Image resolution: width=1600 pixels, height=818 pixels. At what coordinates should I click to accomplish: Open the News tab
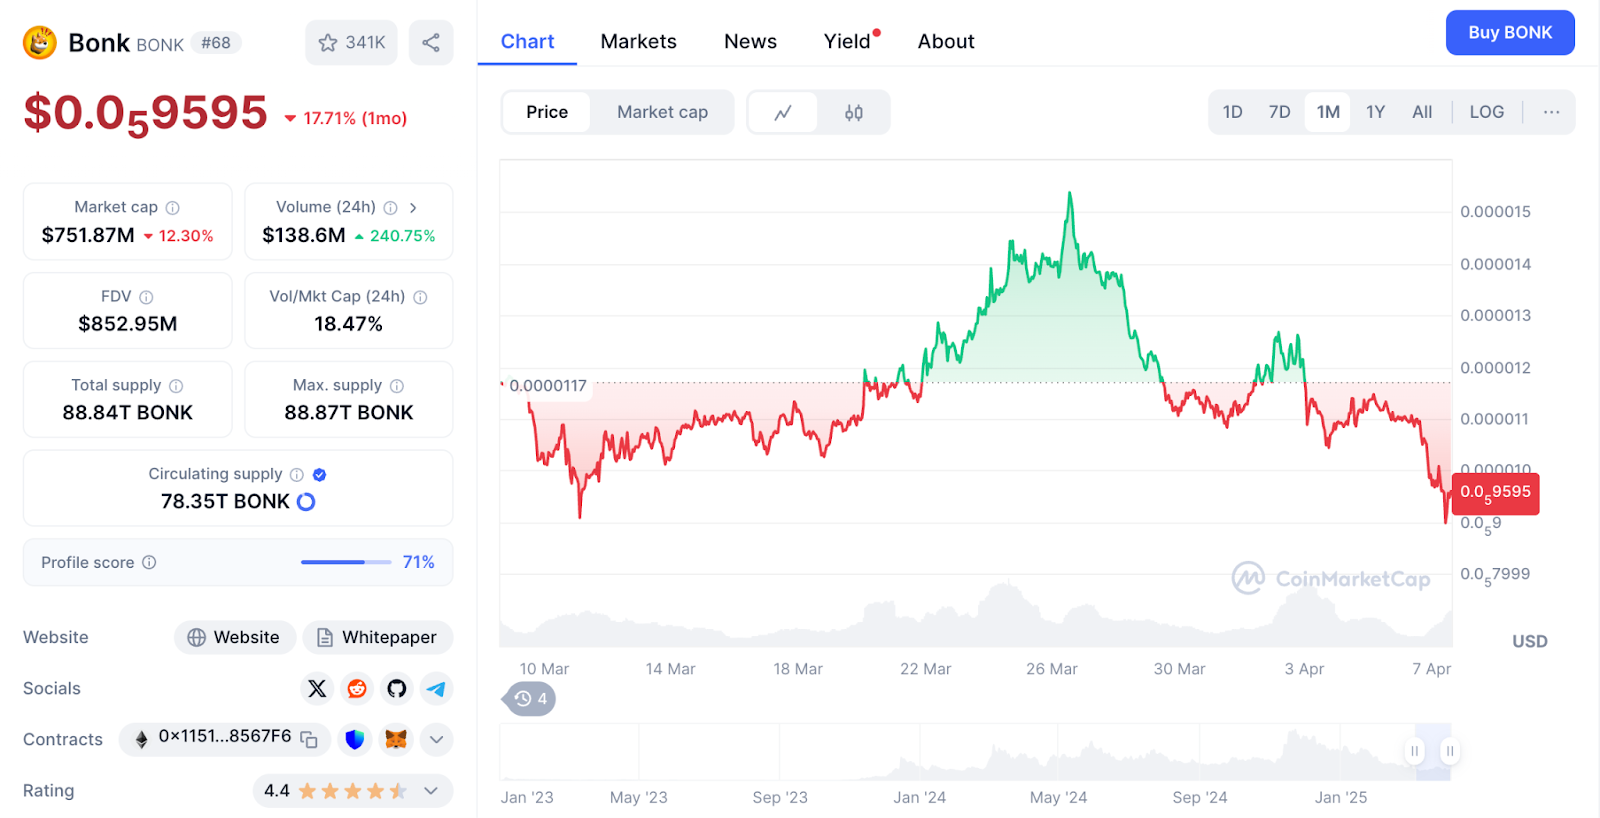point(750,41)
